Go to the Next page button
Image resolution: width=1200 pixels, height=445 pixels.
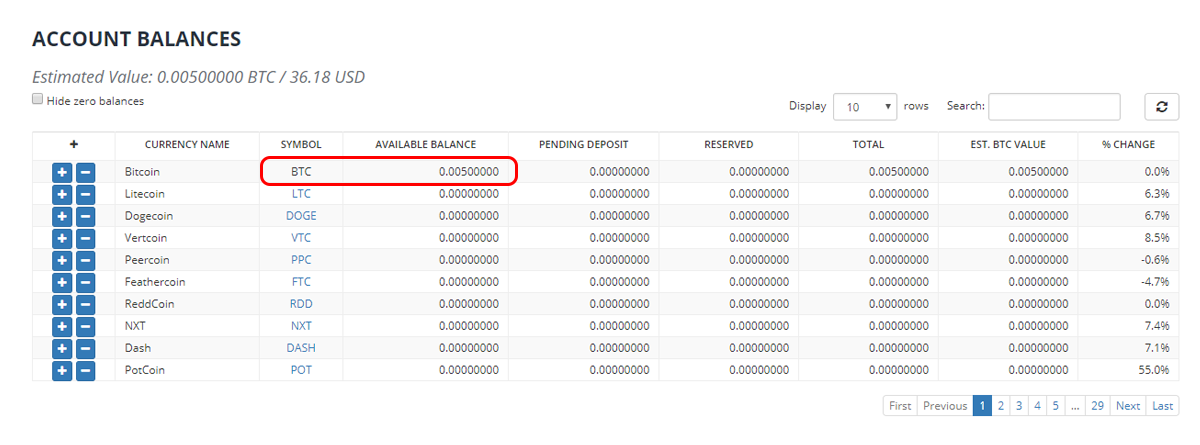[1128, 406]
